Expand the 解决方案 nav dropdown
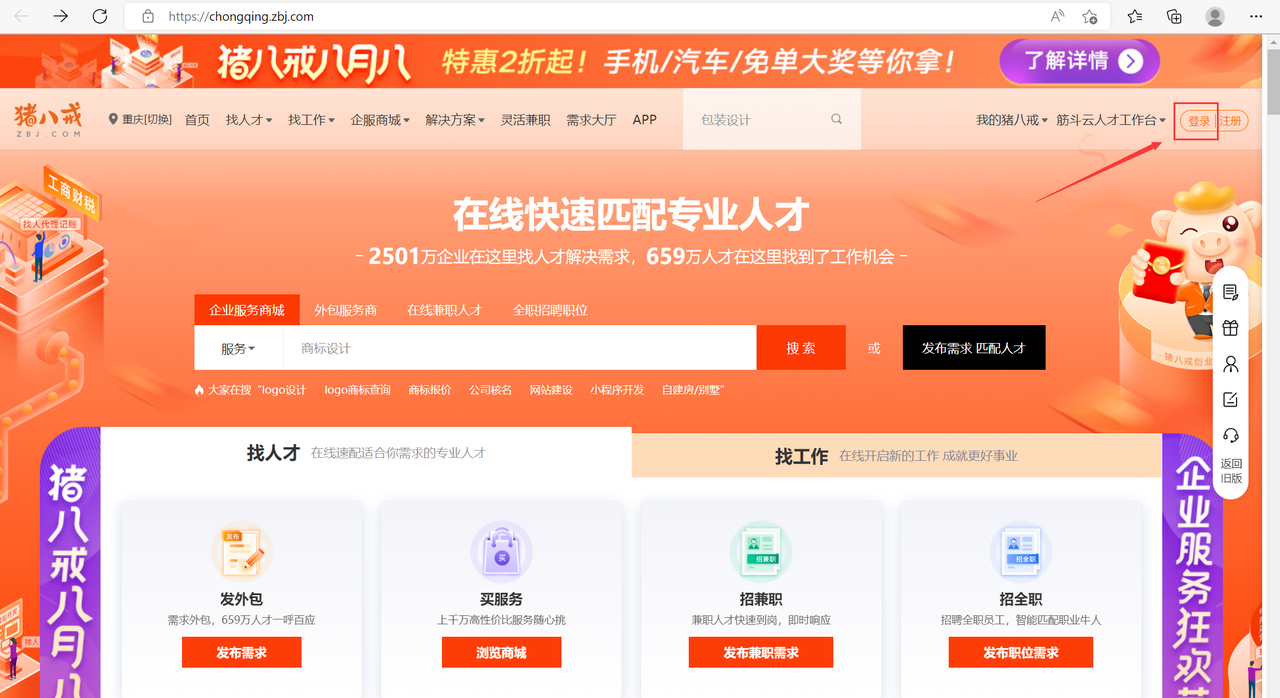Screen dimensions: 1280x698 [x=455, y=120]
